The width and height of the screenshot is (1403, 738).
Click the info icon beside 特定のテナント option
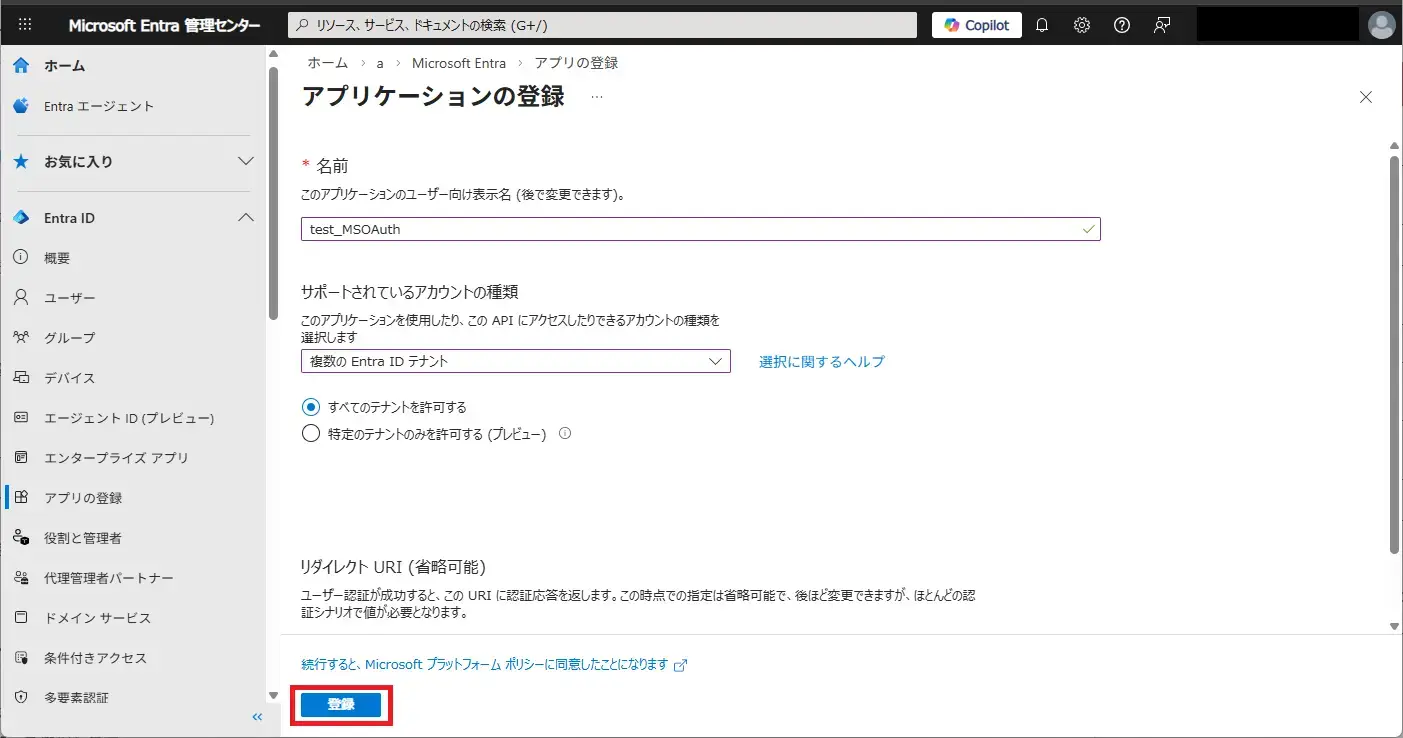pos(565,434)
